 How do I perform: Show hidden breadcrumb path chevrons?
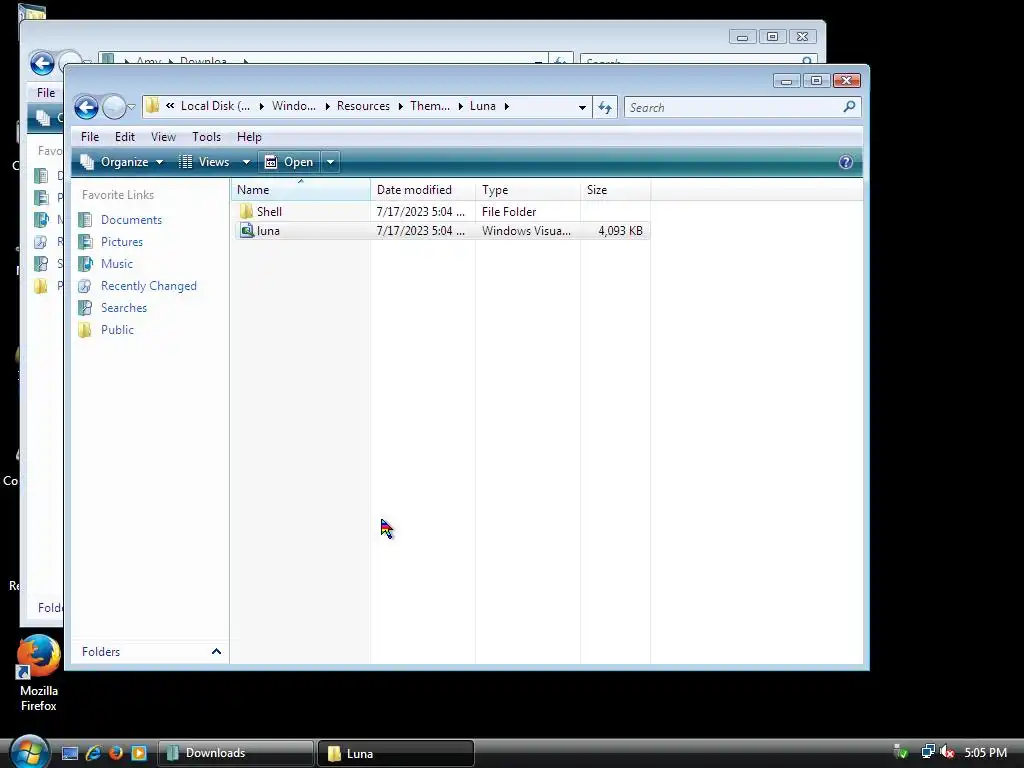click(170, 106)
